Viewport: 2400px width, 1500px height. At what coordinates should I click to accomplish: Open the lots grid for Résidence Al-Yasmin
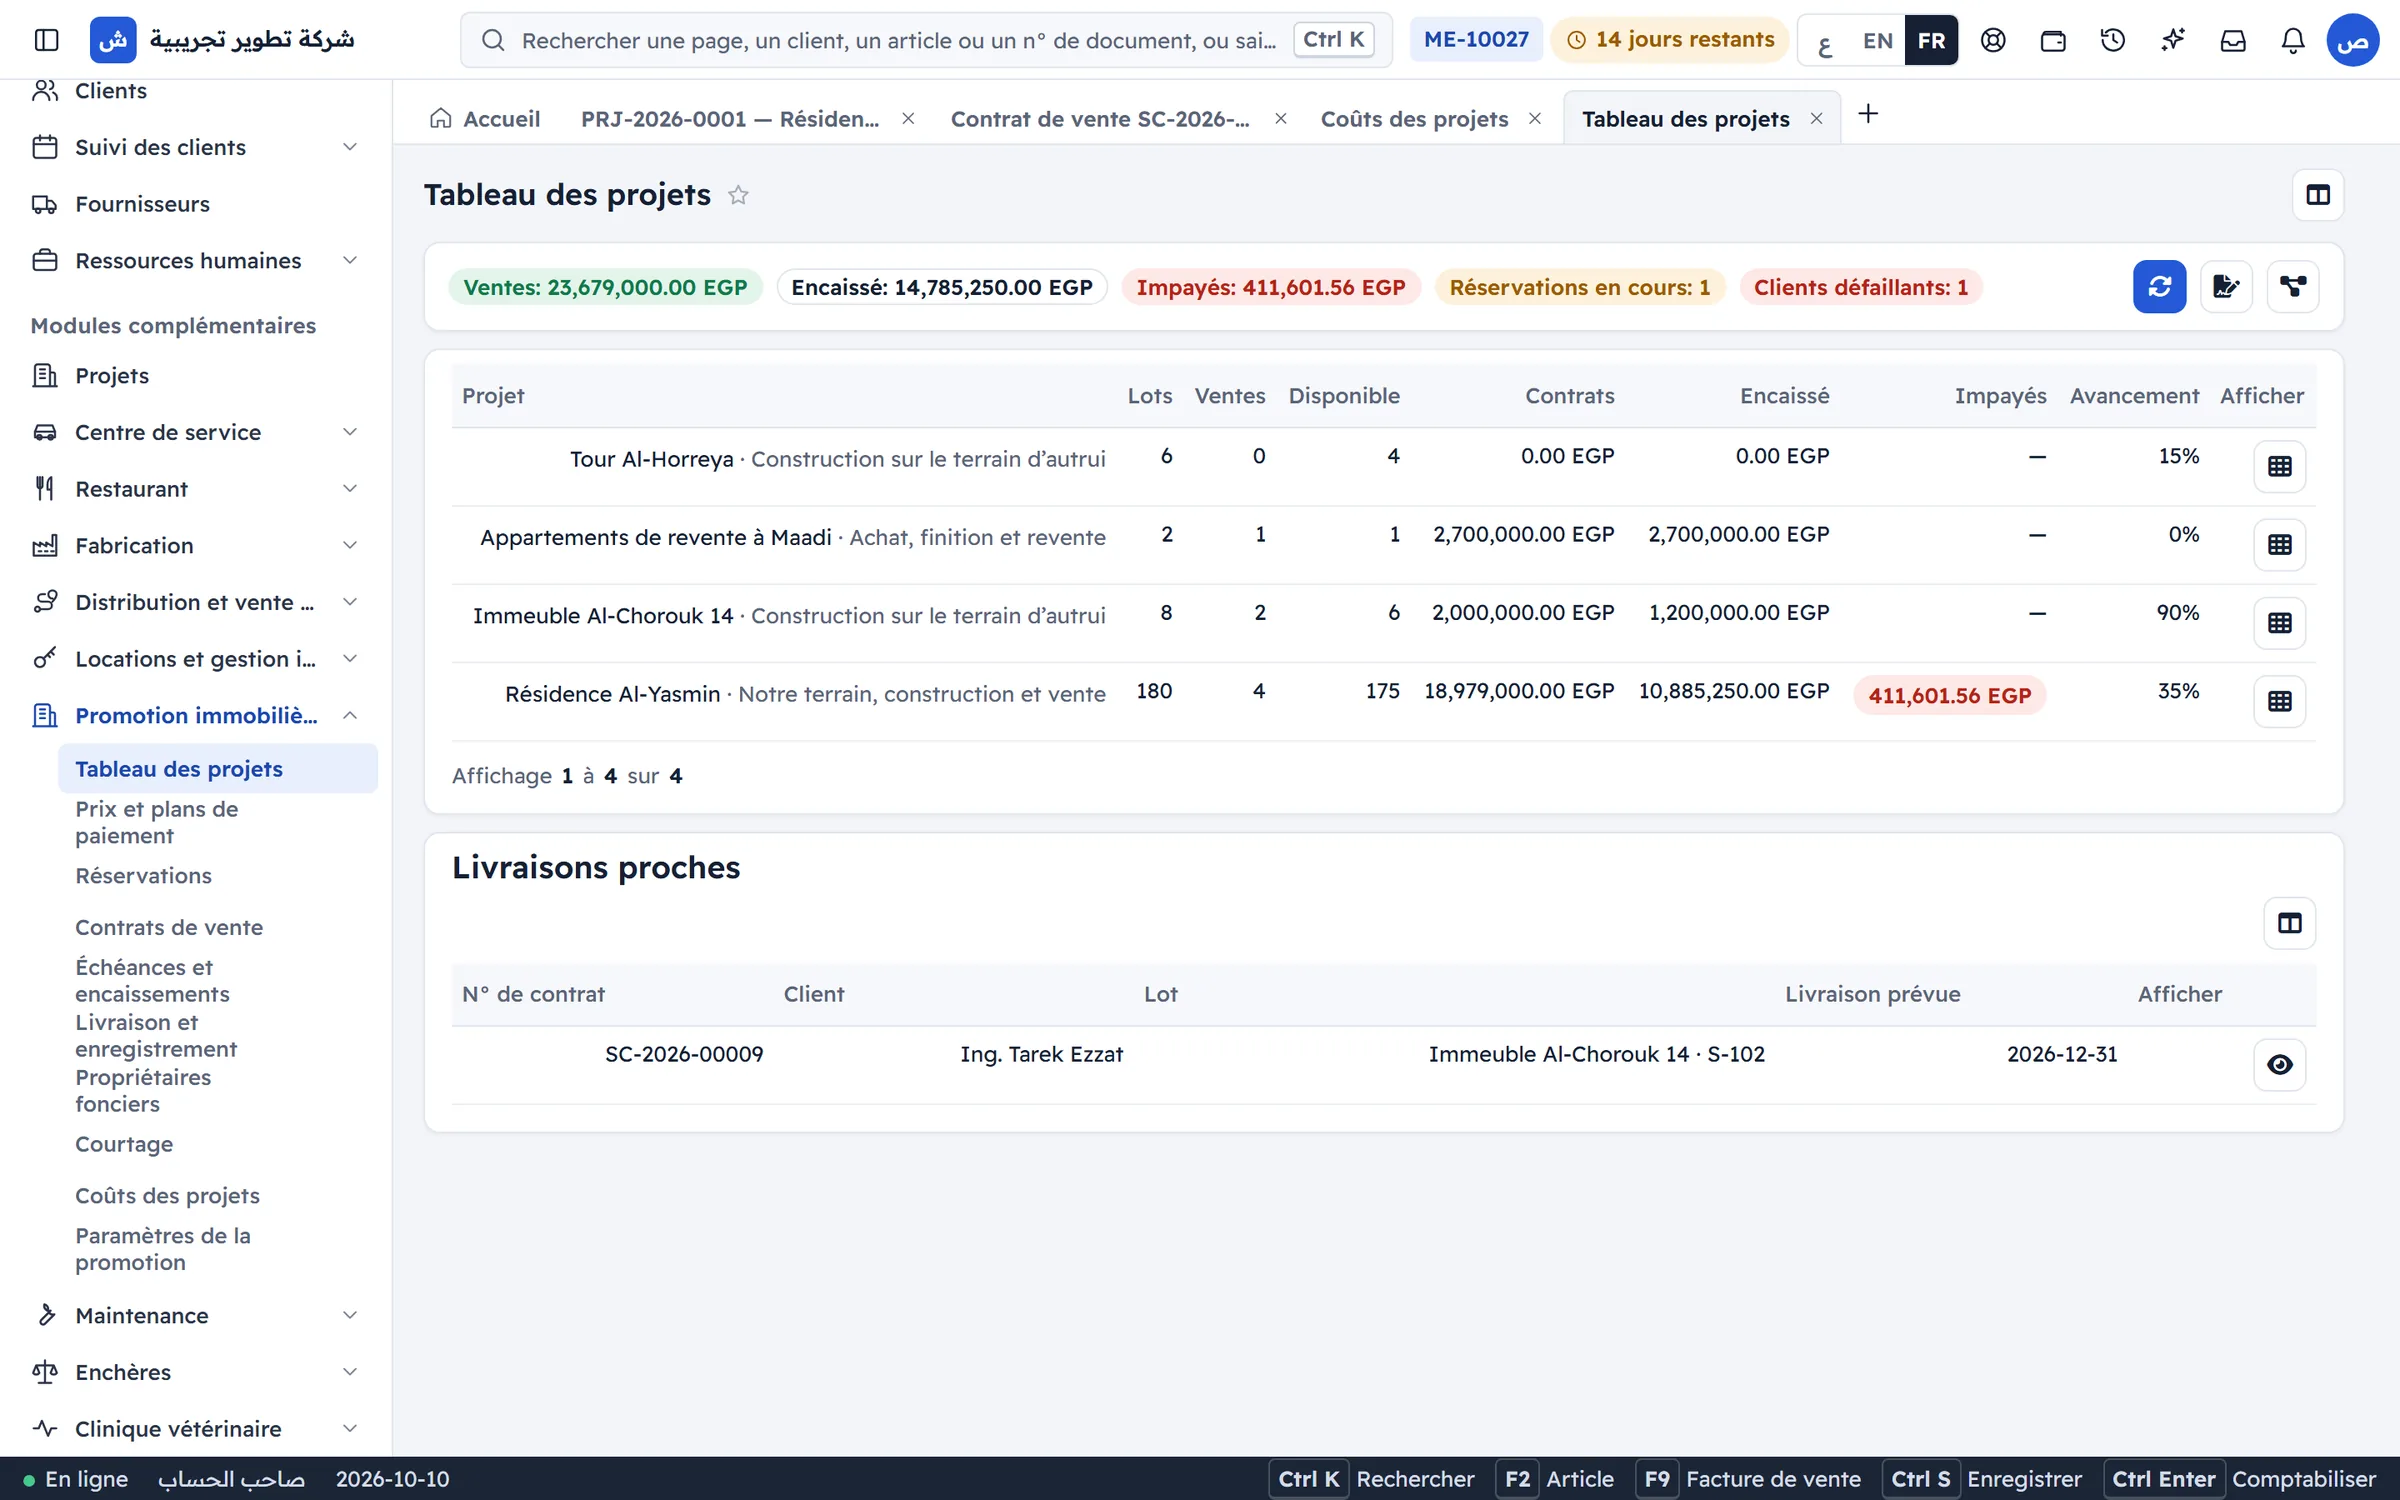click(x=2279, y=701)
